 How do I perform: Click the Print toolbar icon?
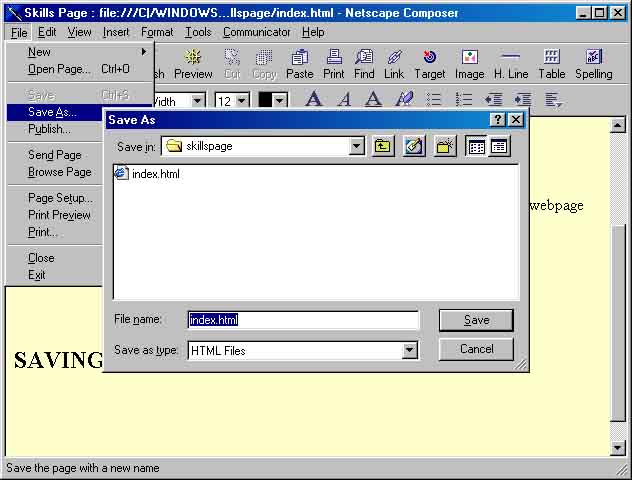pos(334,64)
